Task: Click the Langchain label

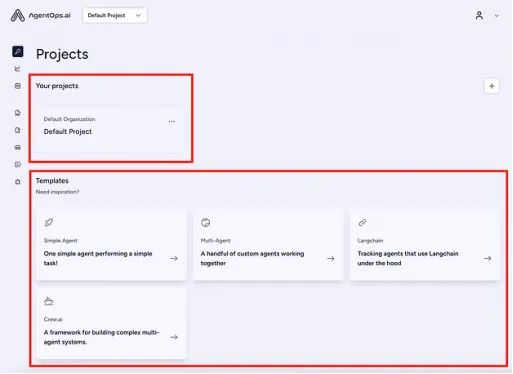Action: pyautogui.click(x=370, y=240)
